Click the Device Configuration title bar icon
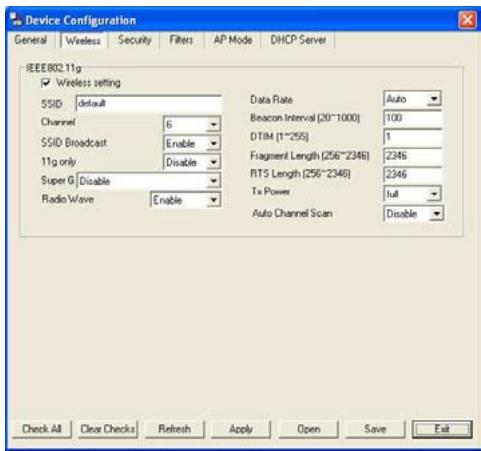The width and height of the screenshot is (481, 451). pyautogui.click(x=15, y=19)
